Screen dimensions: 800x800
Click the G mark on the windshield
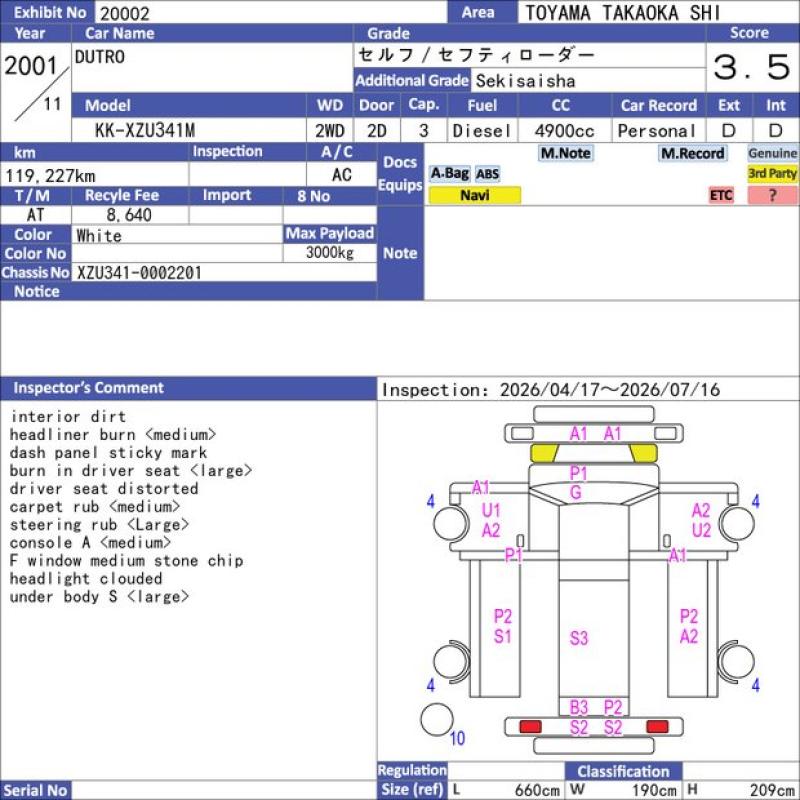[576, 492]
